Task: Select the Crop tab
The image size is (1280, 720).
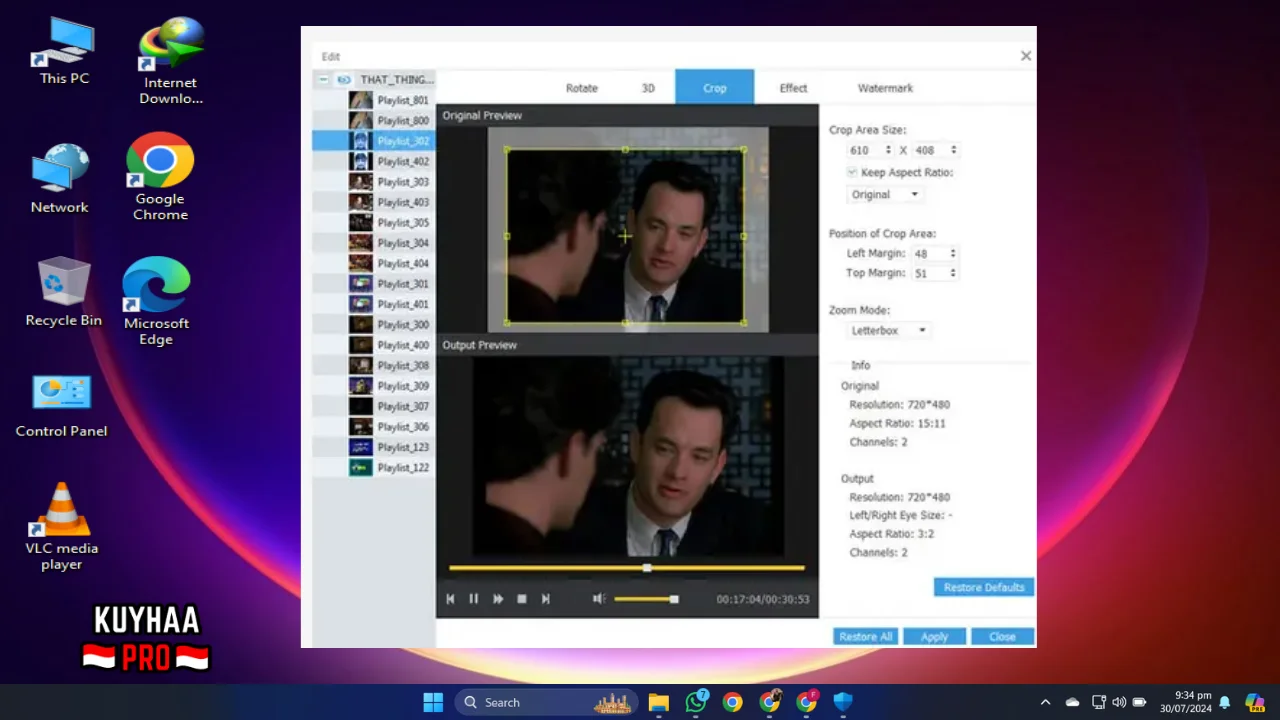Action: 715,87
